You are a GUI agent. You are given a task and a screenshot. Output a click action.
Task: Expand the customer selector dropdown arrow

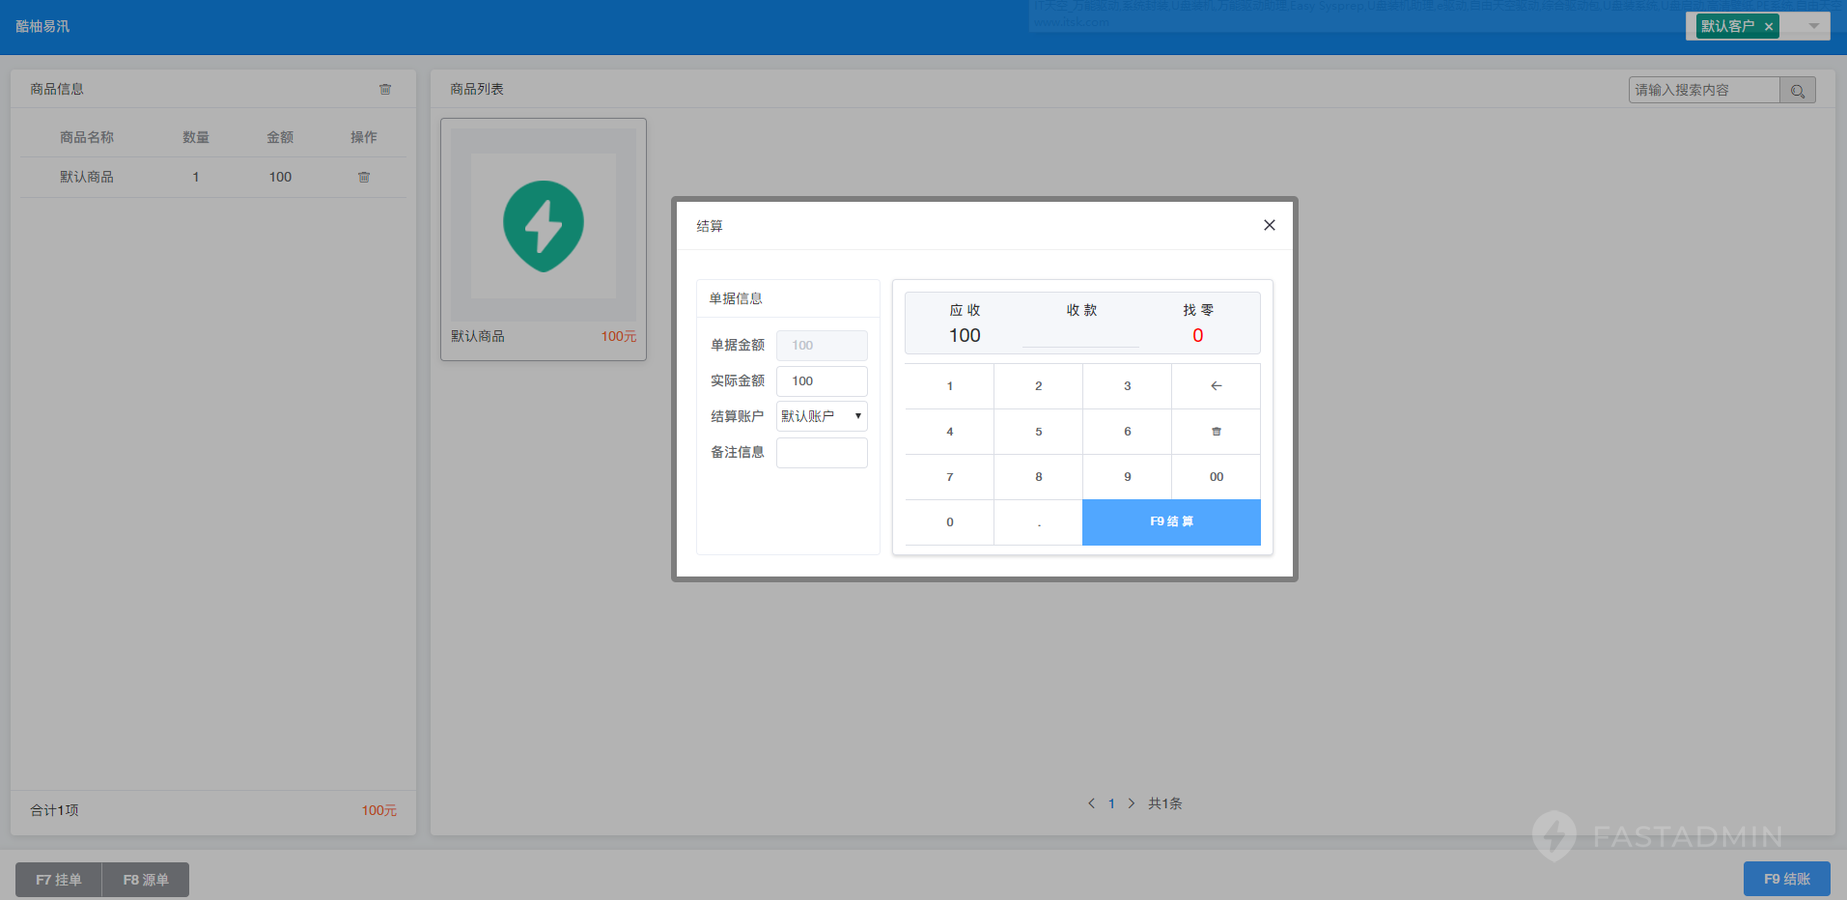[x=1813, y=26]
